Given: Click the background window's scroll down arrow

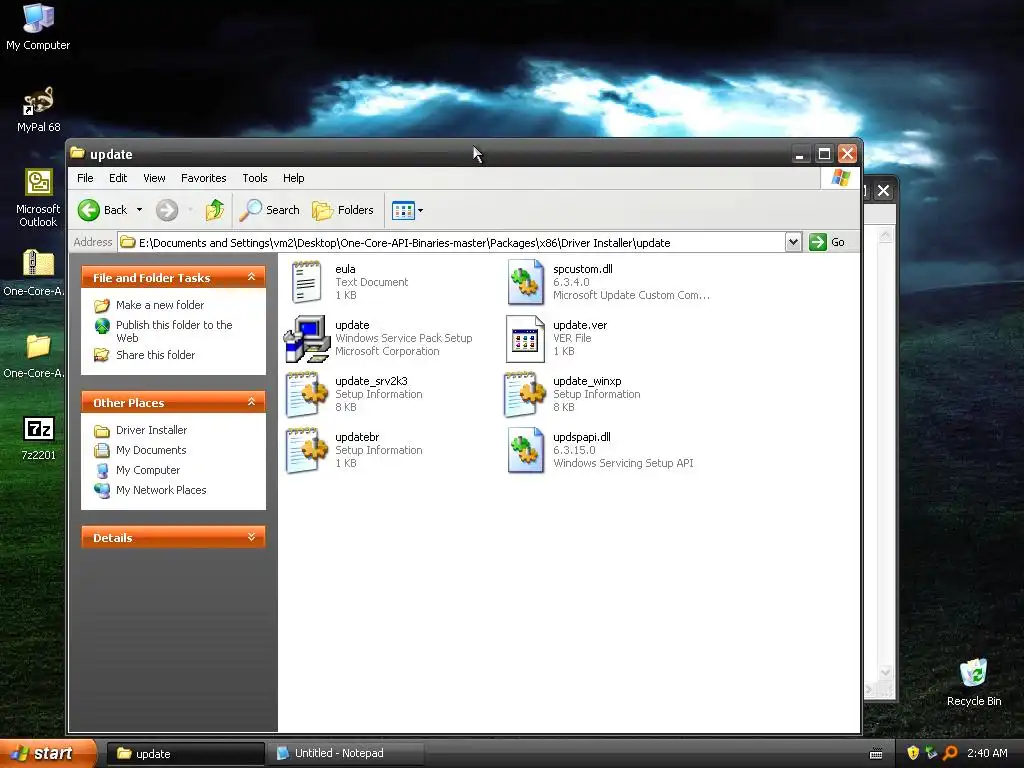Looking at the screenshot, I should [886, 672].
